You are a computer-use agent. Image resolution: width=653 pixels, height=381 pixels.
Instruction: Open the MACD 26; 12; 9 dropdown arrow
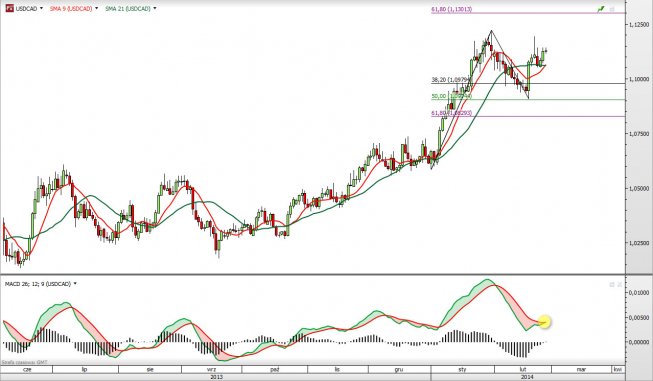tap(75, 284)
